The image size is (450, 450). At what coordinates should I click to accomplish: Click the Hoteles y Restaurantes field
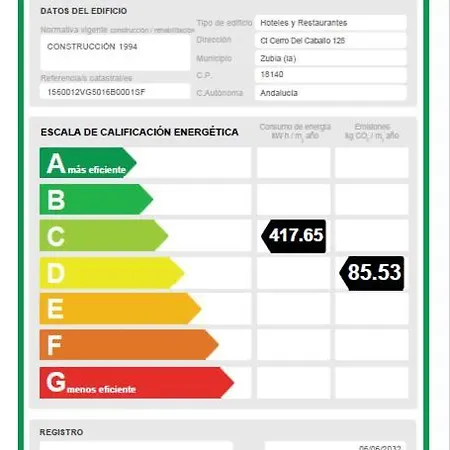(331, 23)
